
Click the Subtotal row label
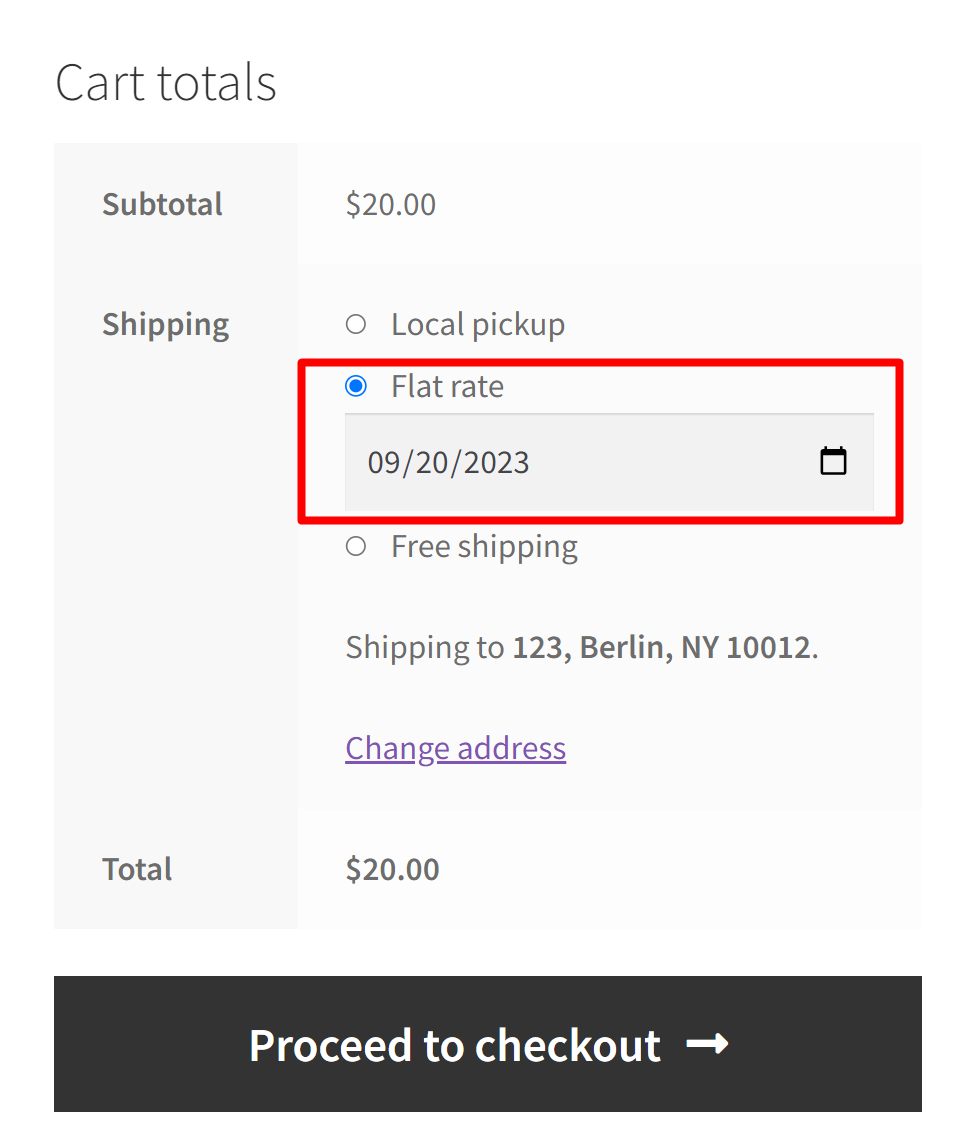pos(162,204)
